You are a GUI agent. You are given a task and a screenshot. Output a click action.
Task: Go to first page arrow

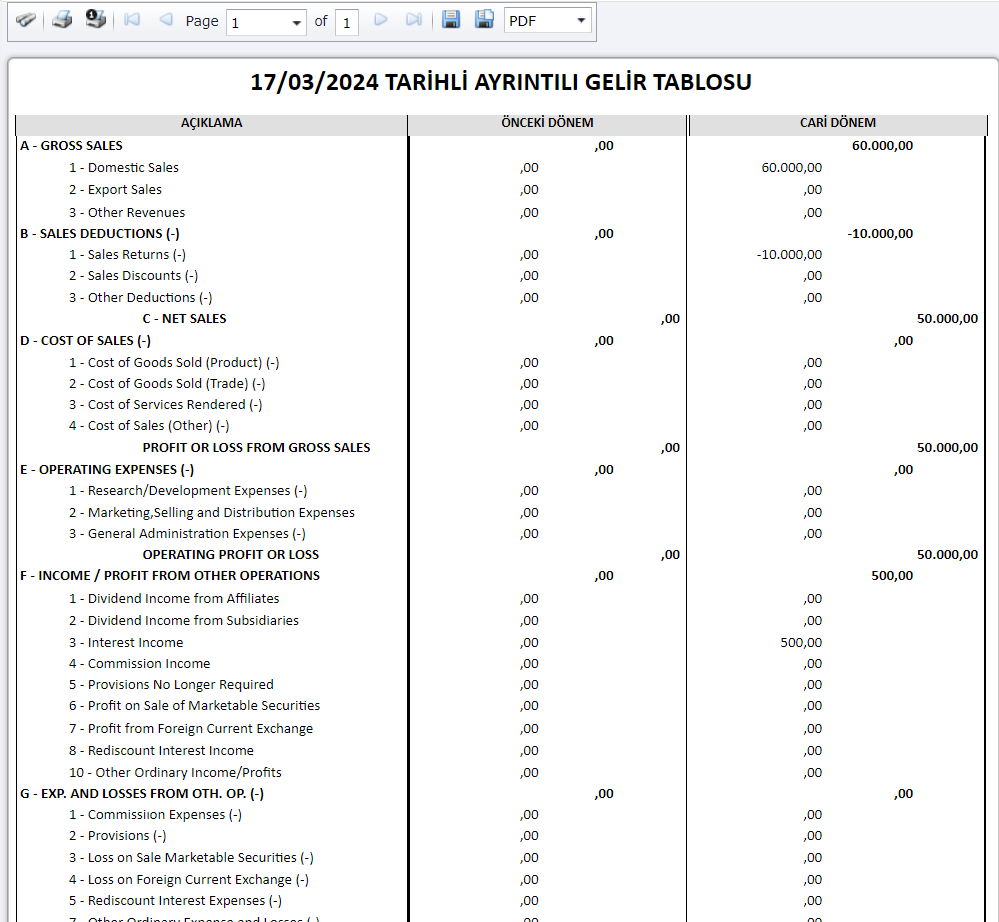(x=132, y=20)
